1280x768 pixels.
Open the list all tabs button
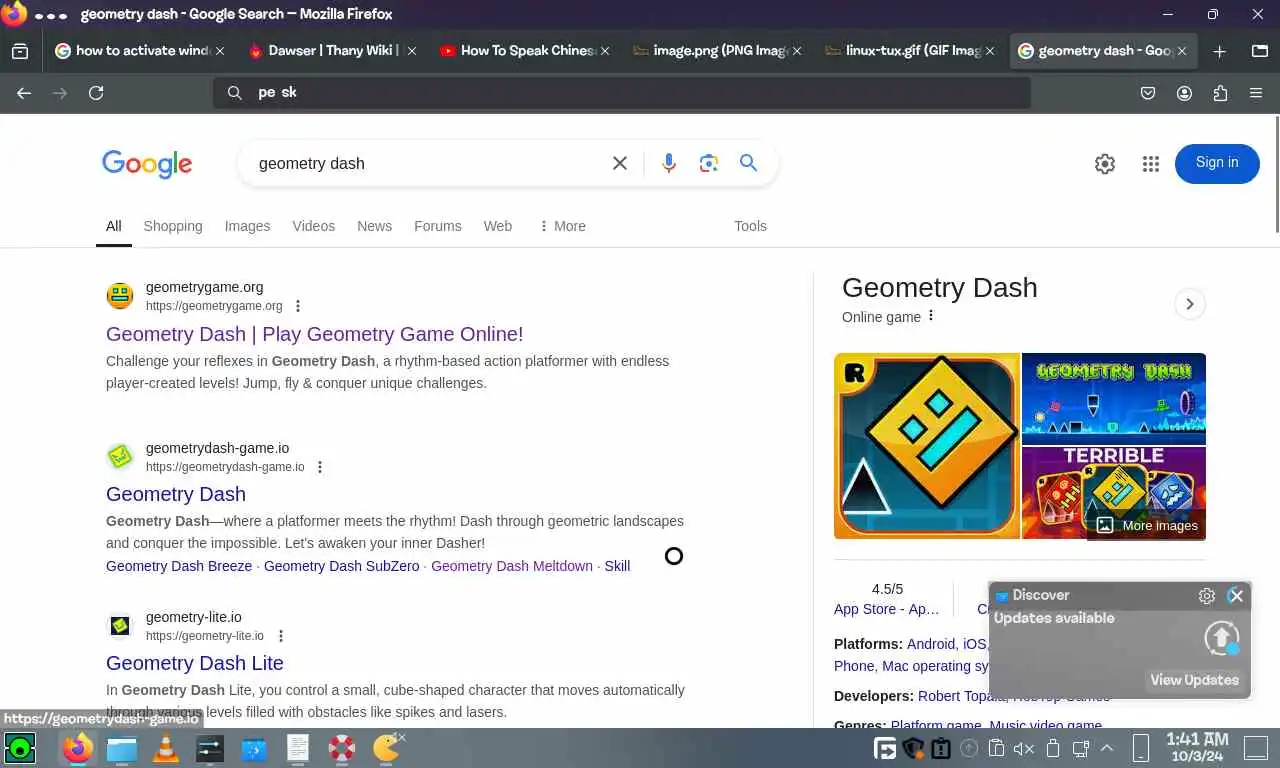(1260, 51)
